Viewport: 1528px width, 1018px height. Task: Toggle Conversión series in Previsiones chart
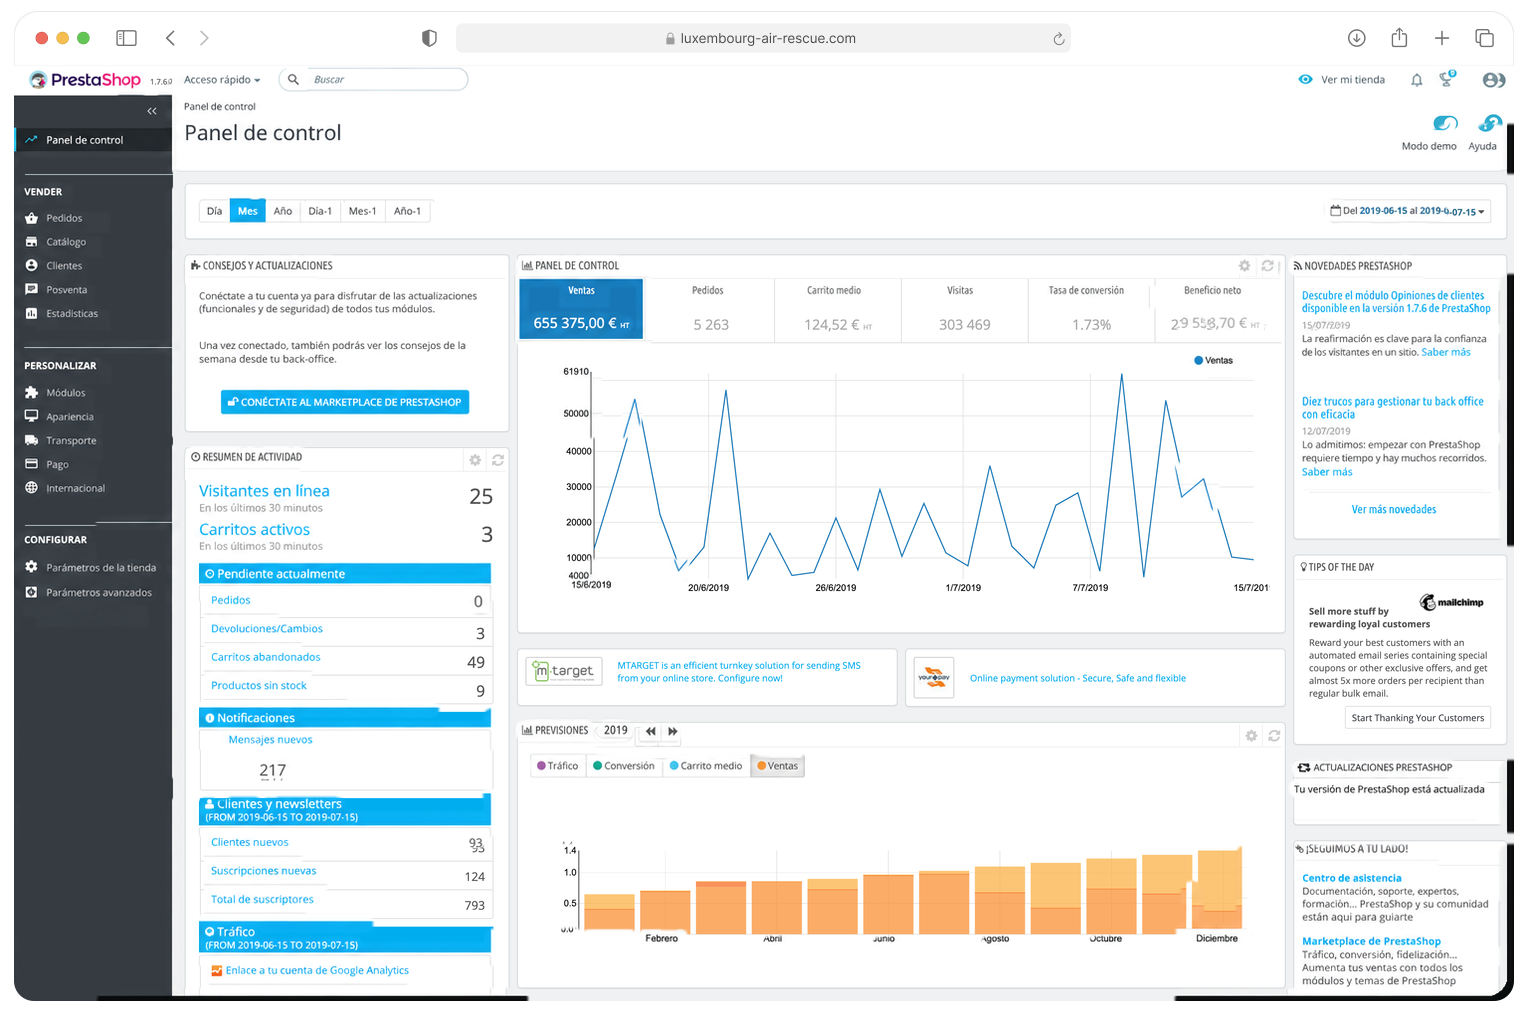coord(624,766)
